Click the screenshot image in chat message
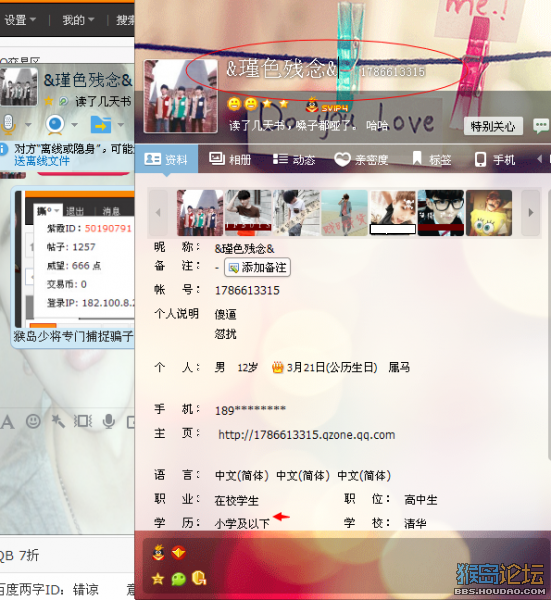551x600 pixels. click(74, 259)
